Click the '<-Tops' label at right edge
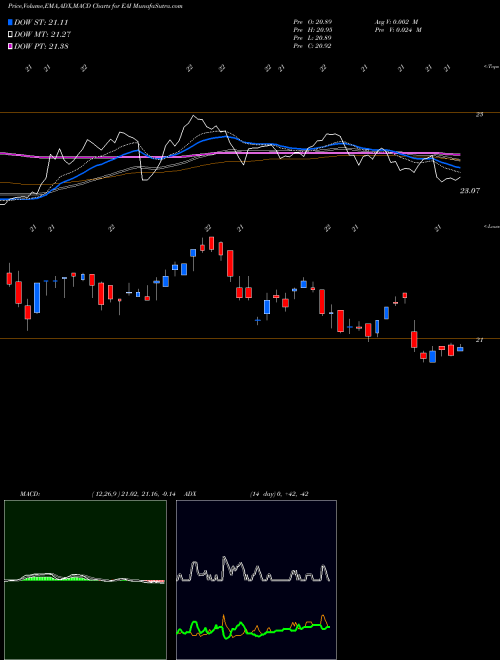Screen dimensions: 500x660 491,67
